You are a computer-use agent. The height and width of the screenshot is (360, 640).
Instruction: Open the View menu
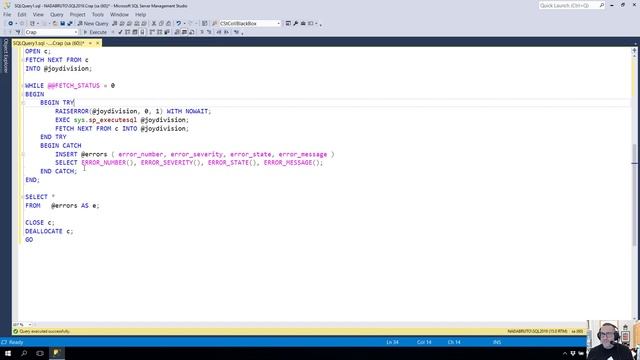coord(38,14)
